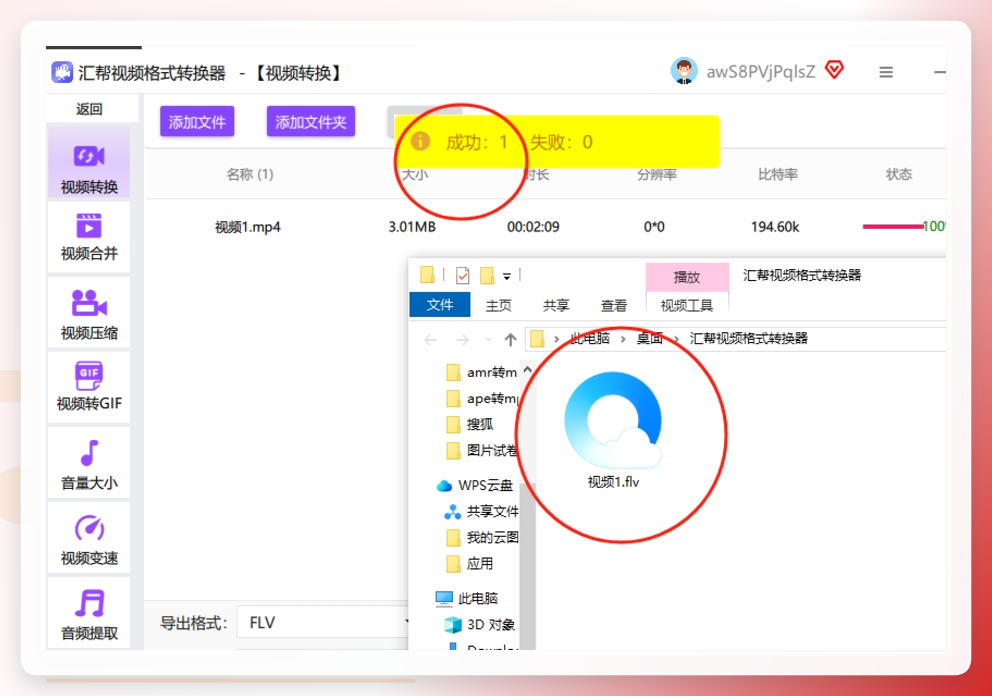The width and height of the screenshot is (992, 696).
Task: Open the 视频变速 (video speed) sidebar tool
Action: 89,539
